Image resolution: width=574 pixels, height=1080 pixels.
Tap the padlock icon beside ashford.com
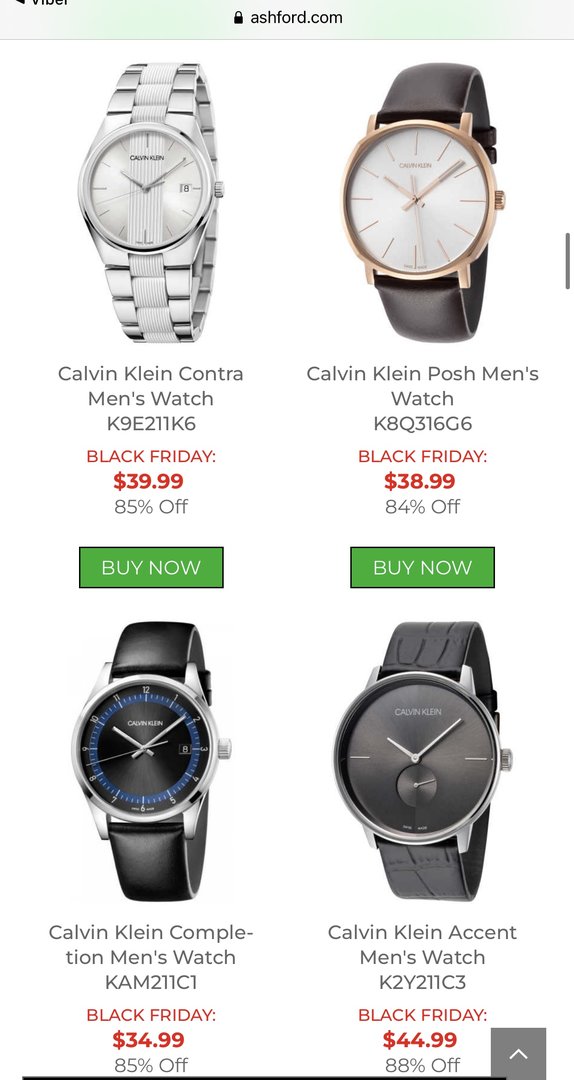(x=239, y=18)
